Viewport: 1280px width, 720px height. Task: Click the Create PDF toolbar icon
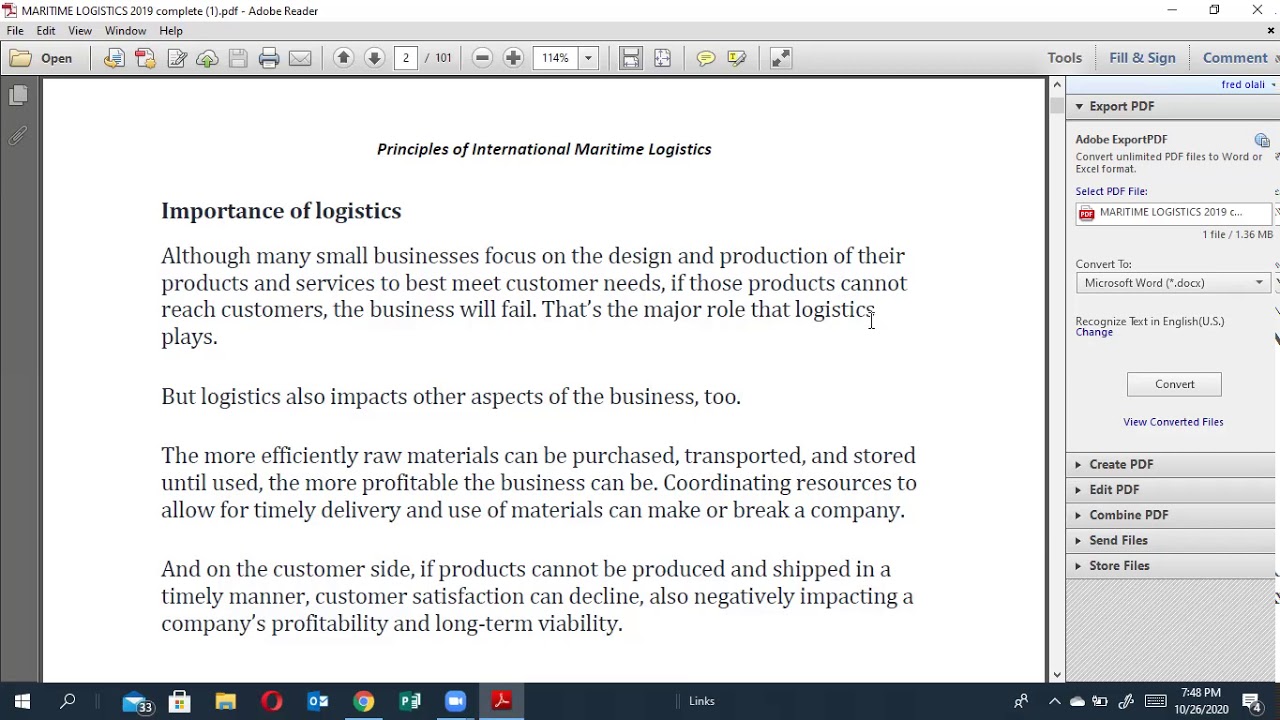click(145, 58)
